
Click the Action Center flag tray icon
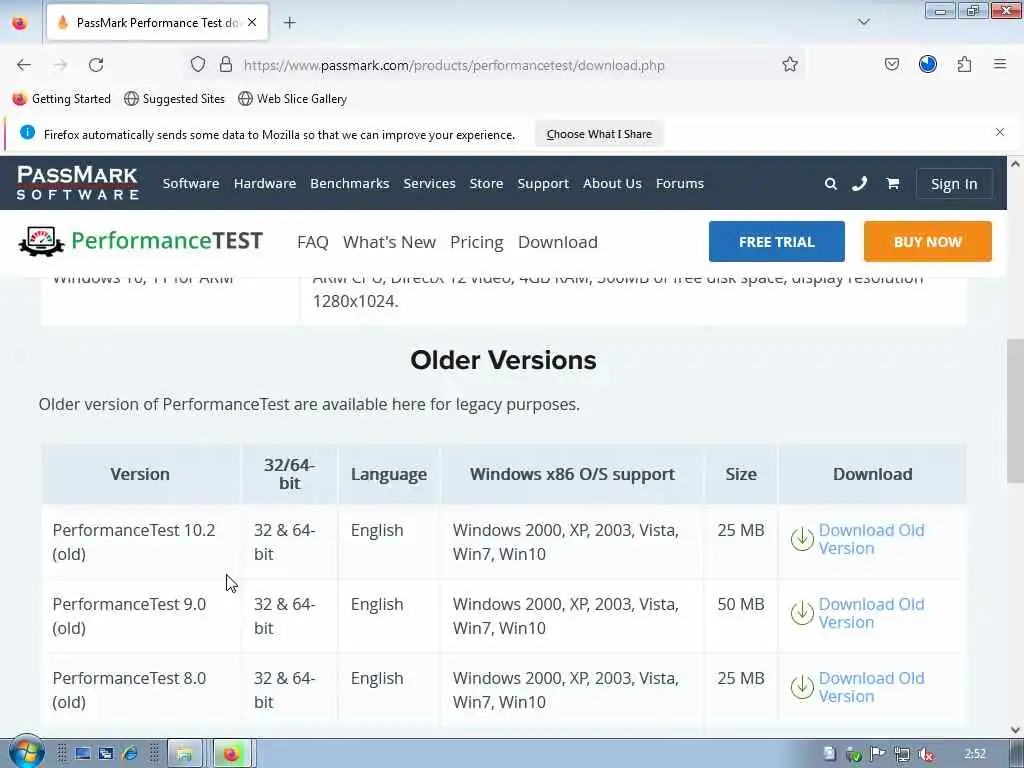point(878,754)
